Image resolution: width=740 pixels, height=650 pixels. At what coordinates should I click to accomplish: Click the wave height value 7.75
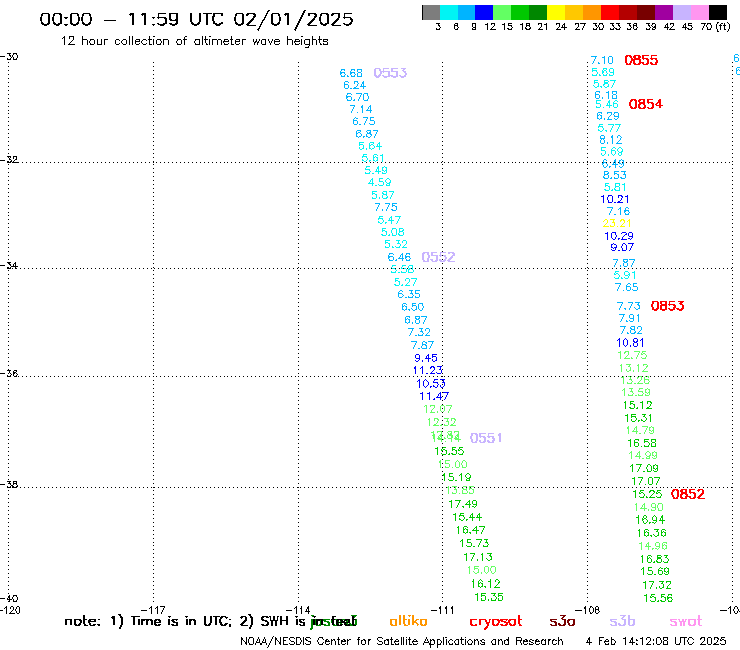pyautogui.click(x=386, y=207)
